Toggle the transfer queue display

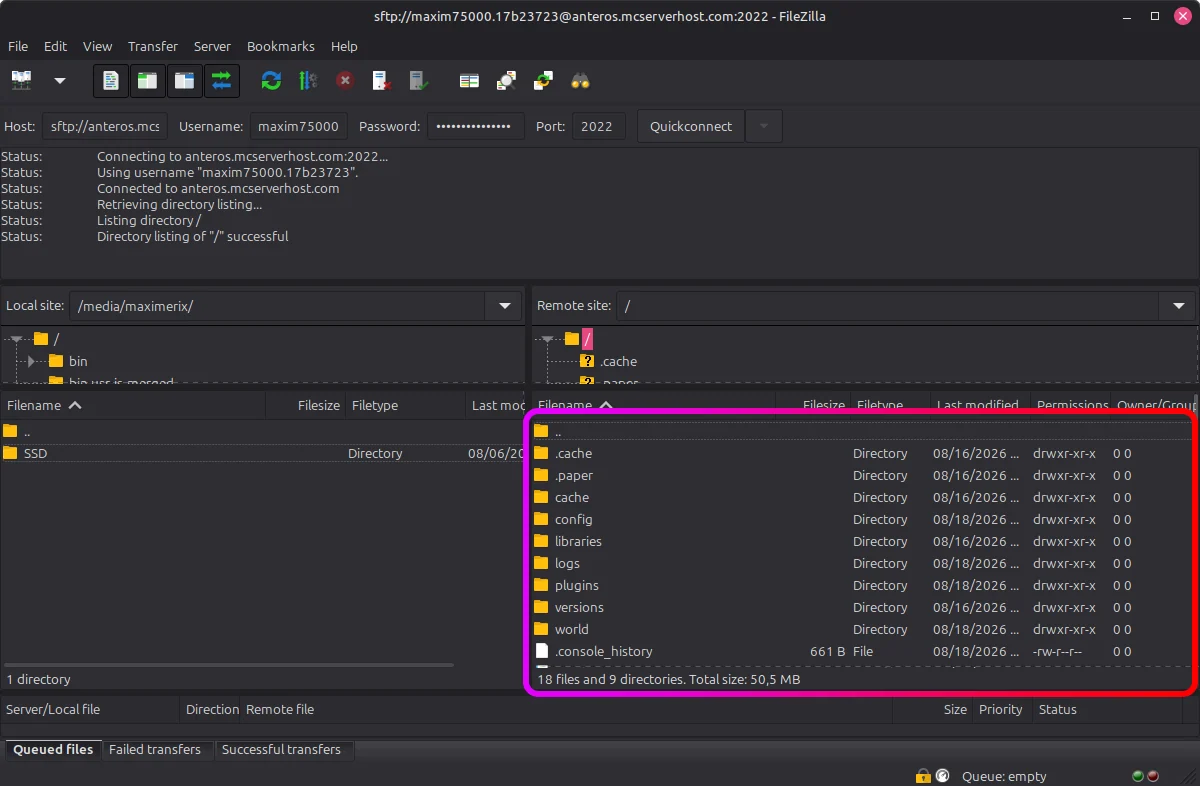(x=221, y=81)
